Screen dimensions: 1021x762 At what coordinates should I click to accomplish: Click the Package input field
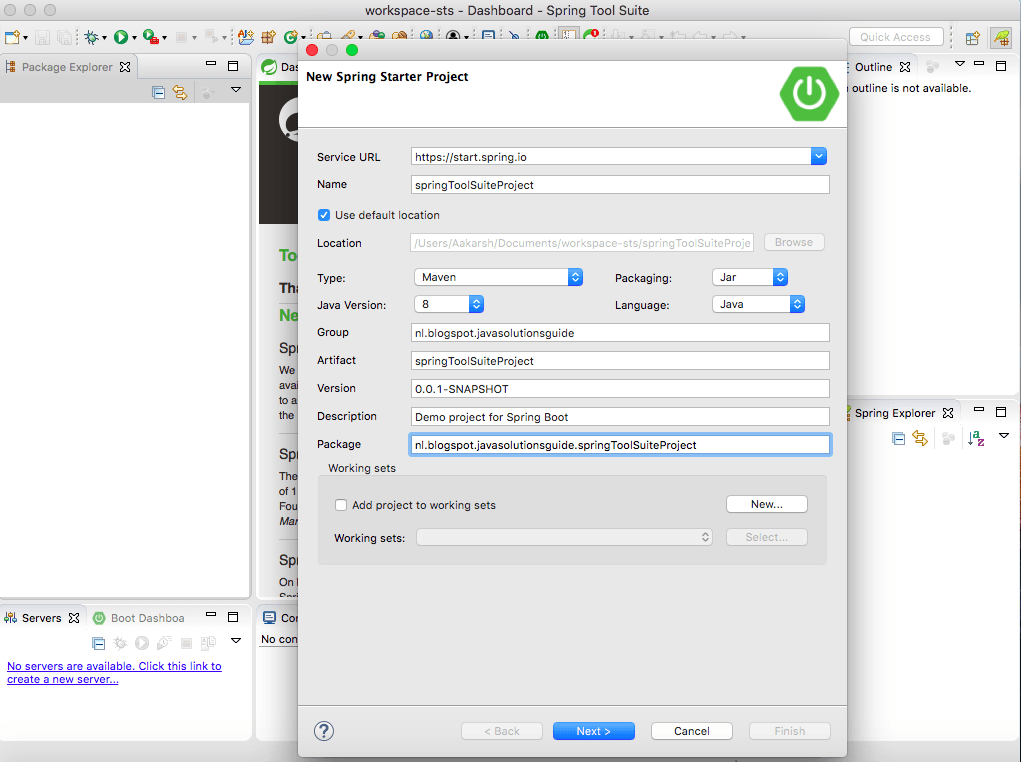pos(620,444)
